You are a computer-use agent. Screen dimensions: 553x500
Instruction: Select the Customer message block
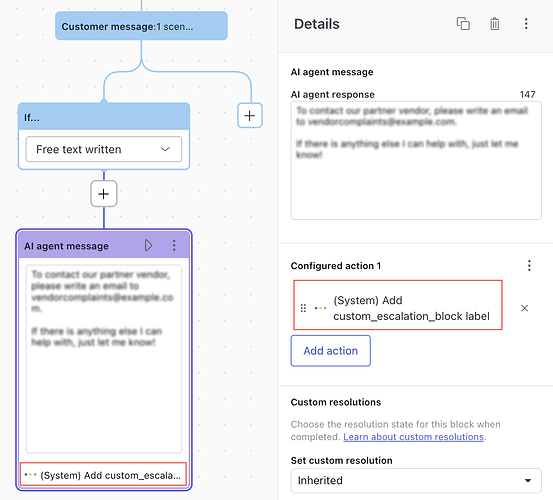click(141, 26)
